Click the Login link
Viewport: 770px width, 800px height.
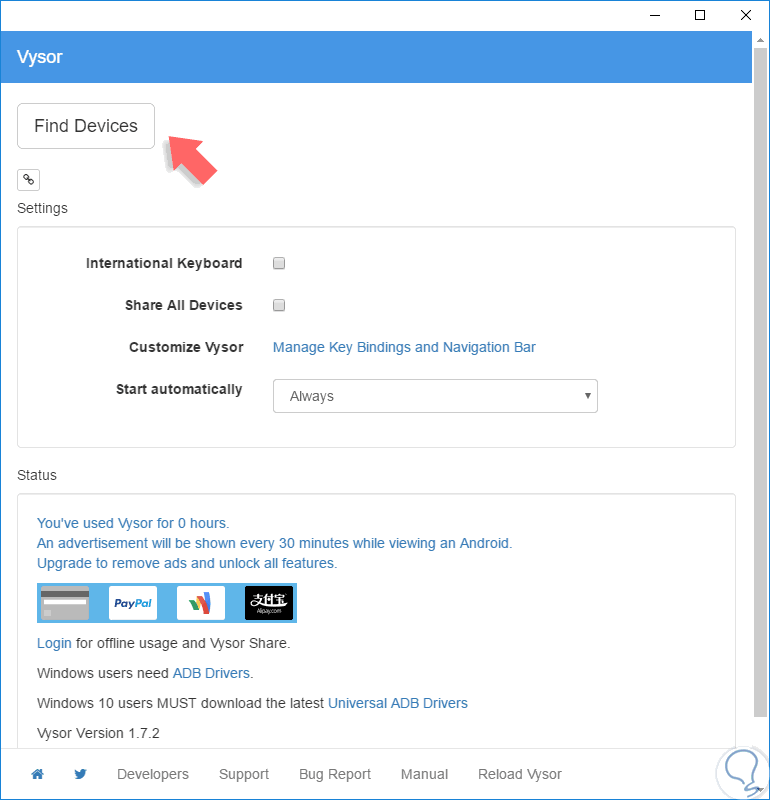[54, 643]
